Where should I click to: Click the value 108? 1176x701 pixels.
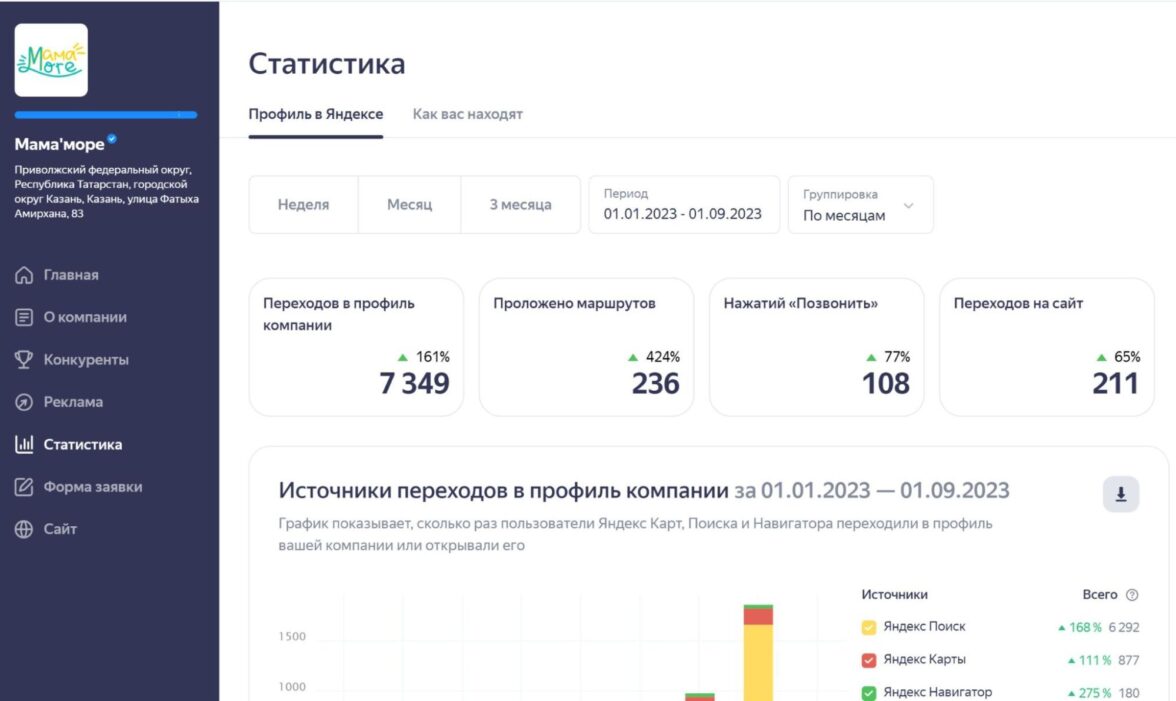[x=885, y=383]
